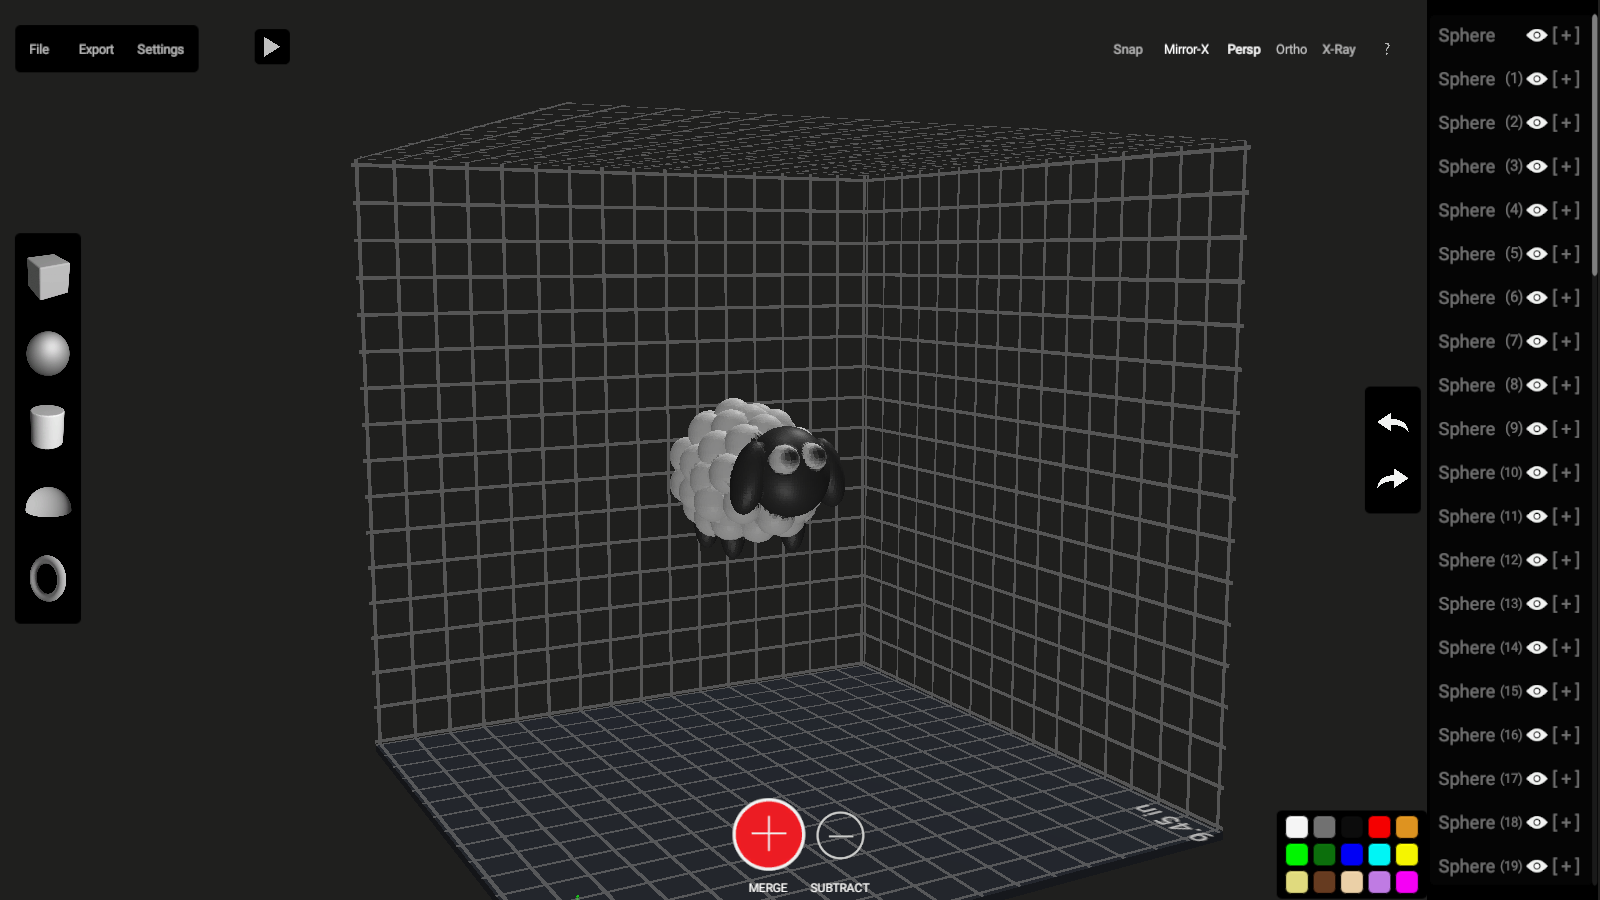Expand Sphere (5) with [+]
Screen dimensions: 1600x900
click(1566, 254)
